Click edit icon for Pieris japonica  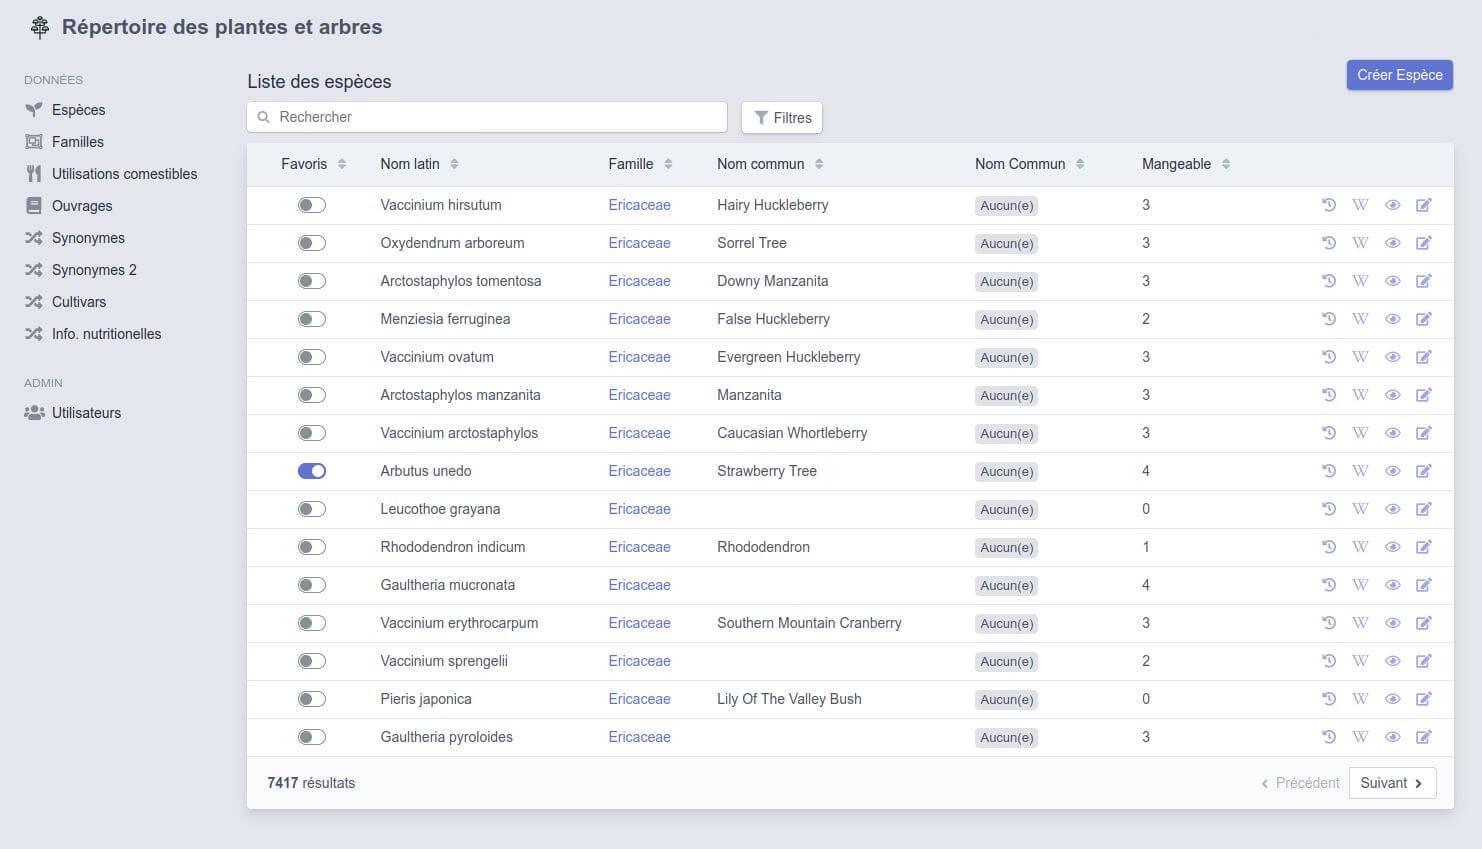click(x=1424, y=699)
